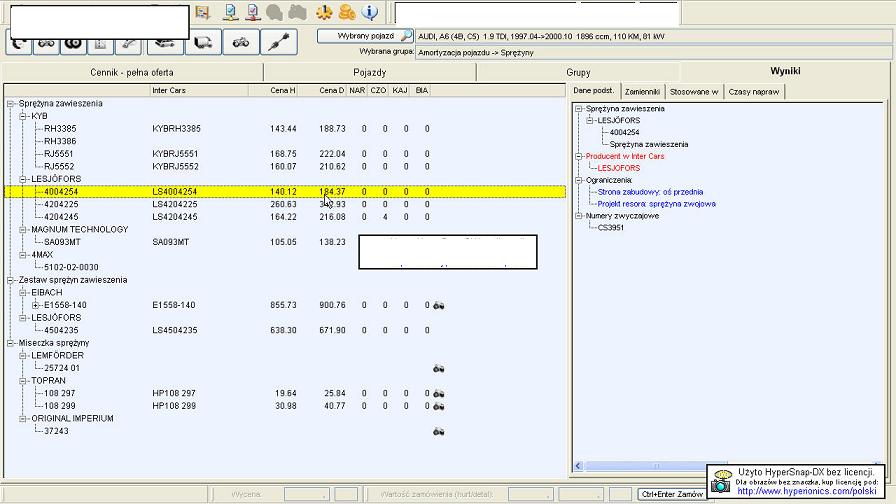Screen dimensions: 896x504
Task: Select the 4504235 spring set row
Action: [285, 330]
